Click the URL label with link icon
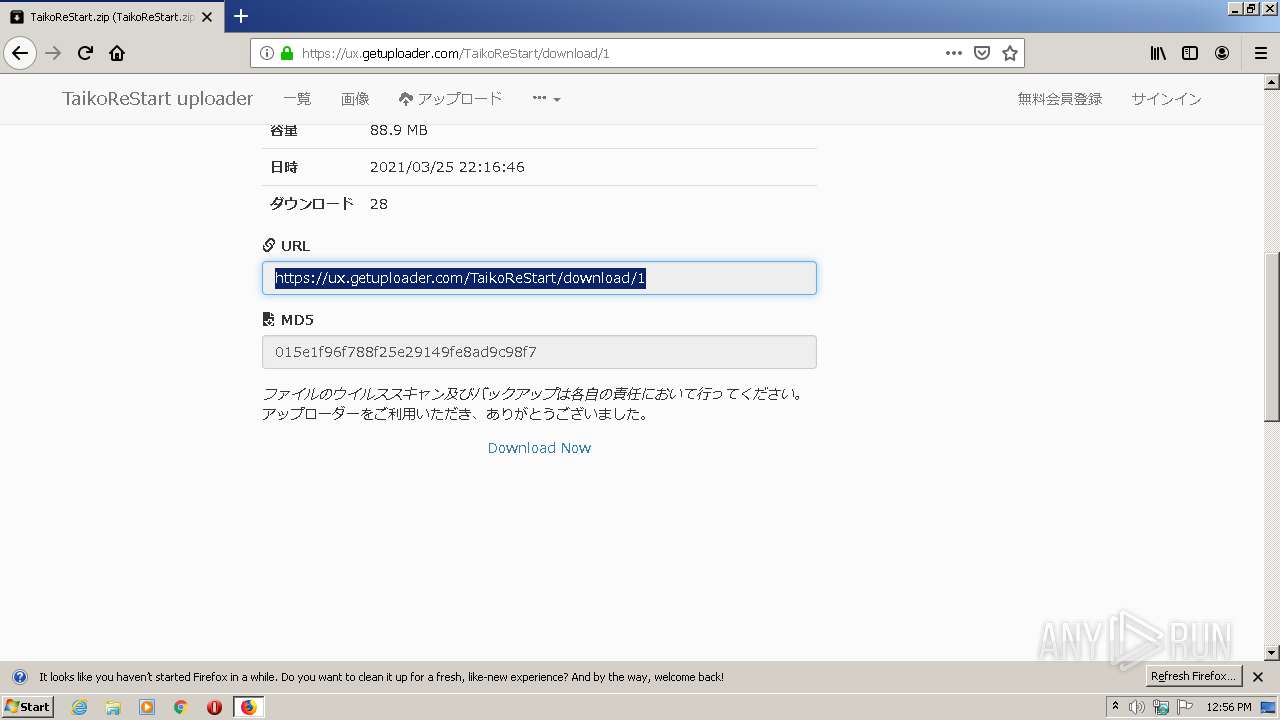This screenshot has width=1280, height=720. point(286,246)
